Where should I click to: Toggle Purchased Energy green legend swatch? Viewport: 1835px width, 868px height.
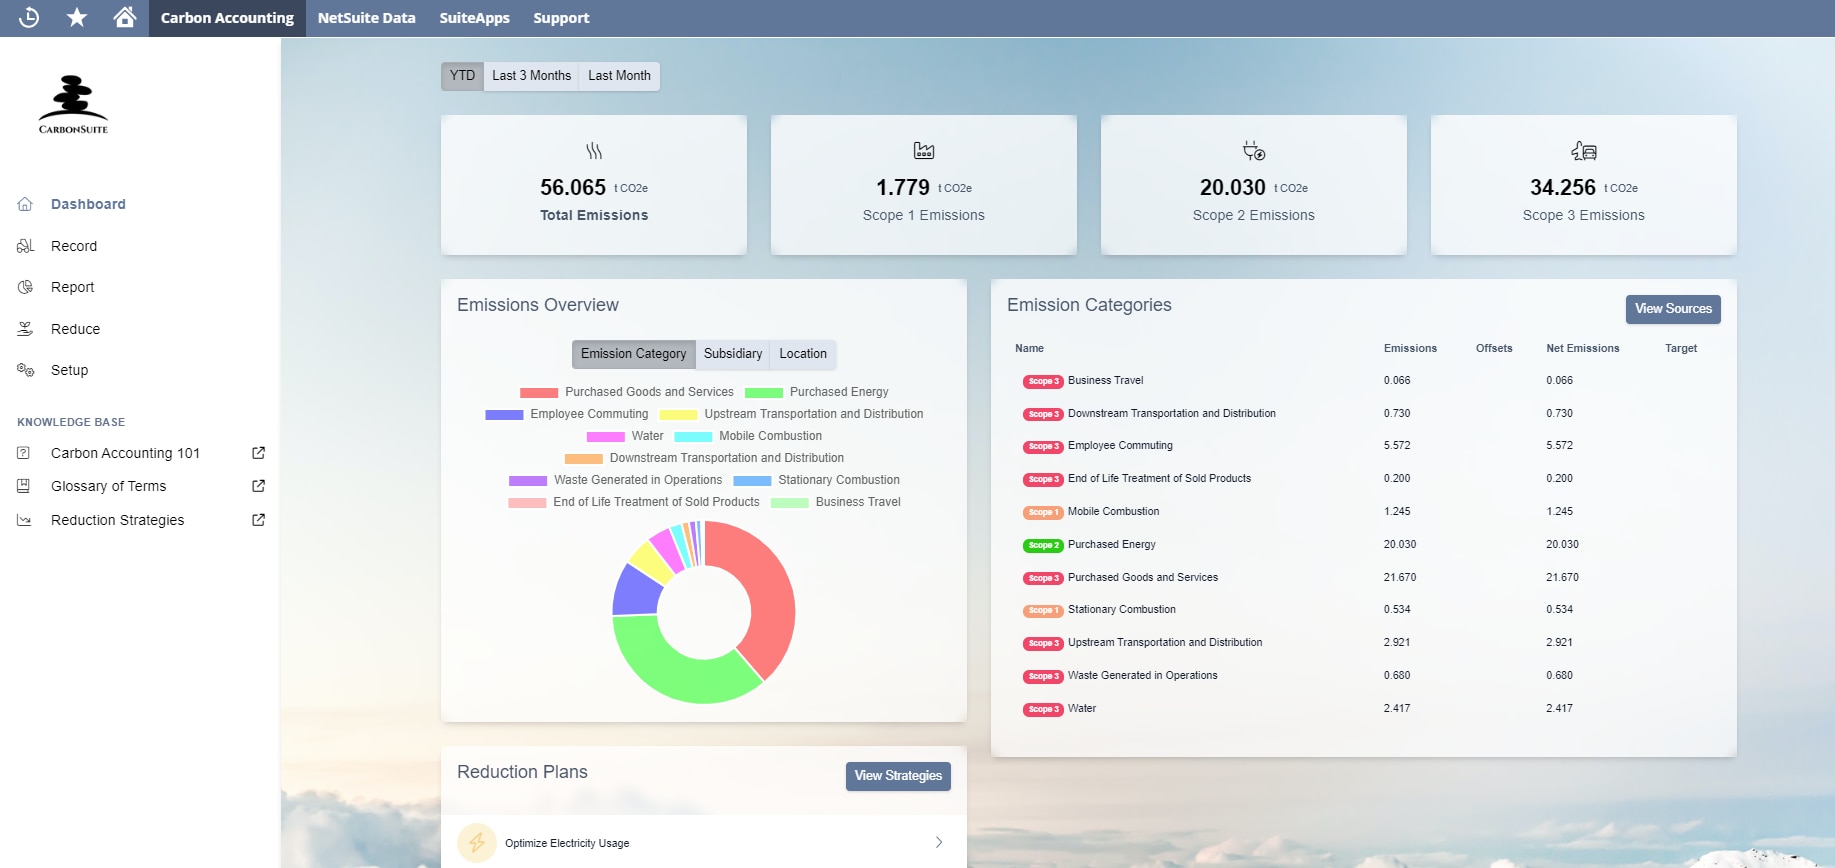[x=764, y=393]
